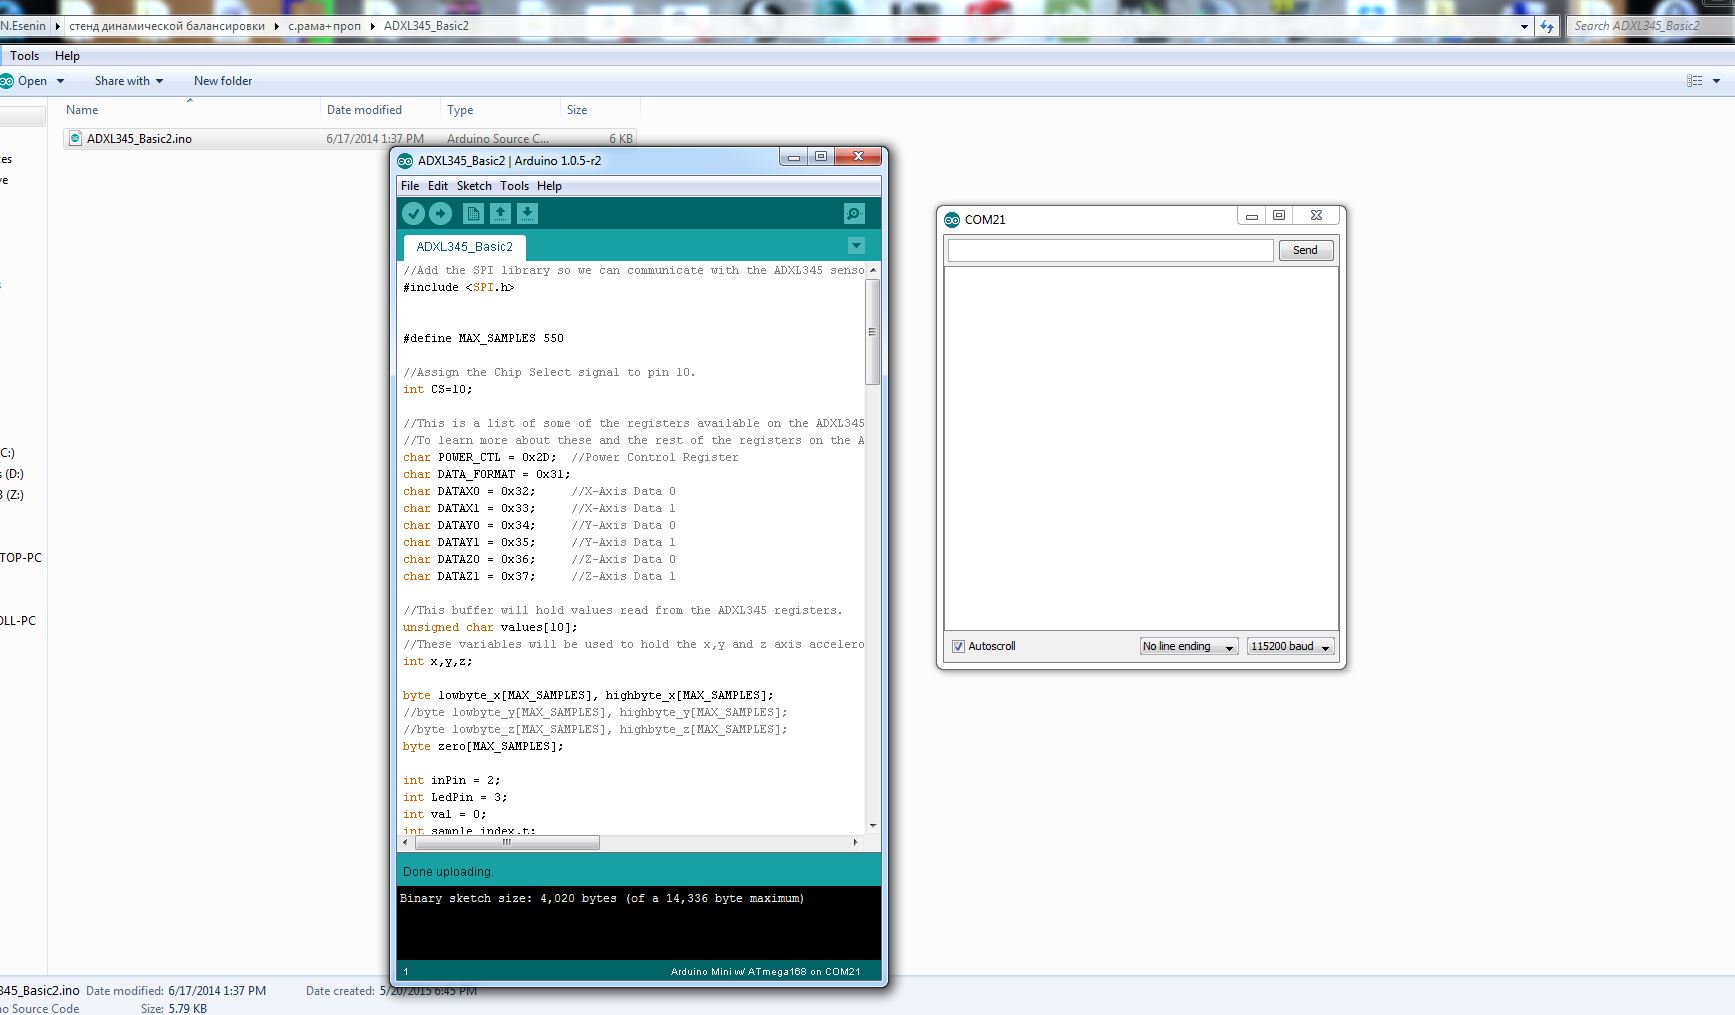Select the ADXL345_Basic2 sketch tab
Image resolution: width=1735 pixels, height=1015 pixels.
click(x=464, y=247)
